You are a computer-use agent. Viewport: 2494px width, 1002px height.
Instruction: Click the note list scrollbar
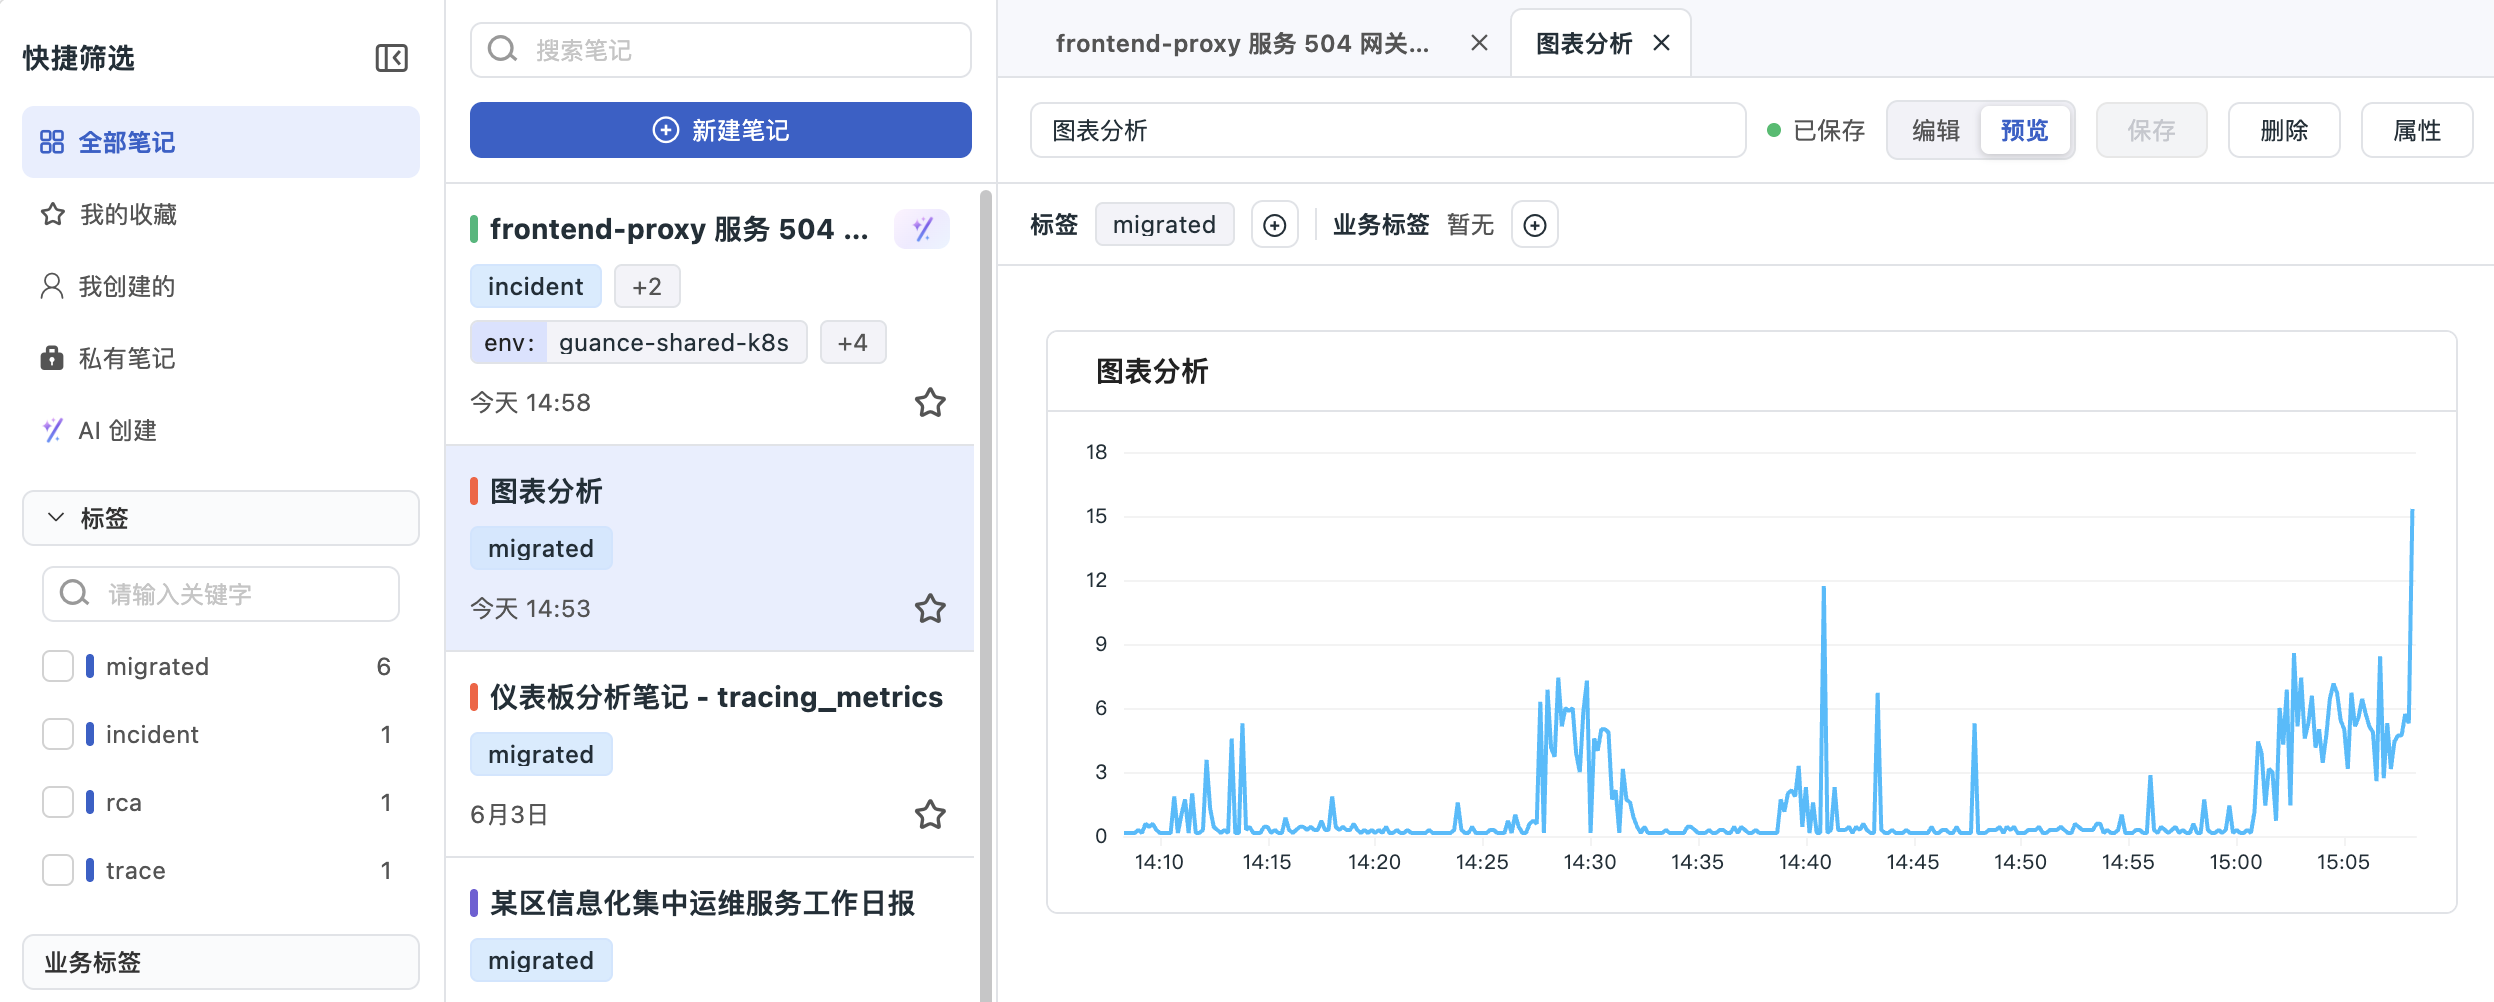click(x=986, y=594)
